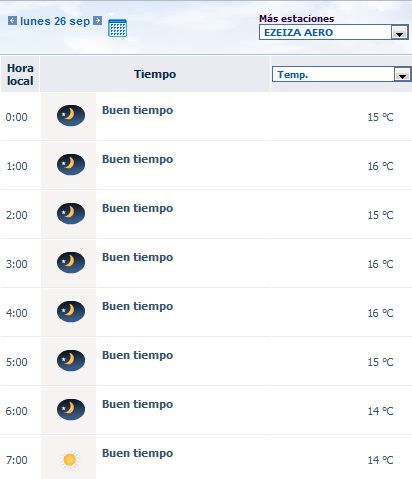Viewport: 412px width, 479px height.
Task: Click the 5:00 hour row label
Action: coord(16,362)
